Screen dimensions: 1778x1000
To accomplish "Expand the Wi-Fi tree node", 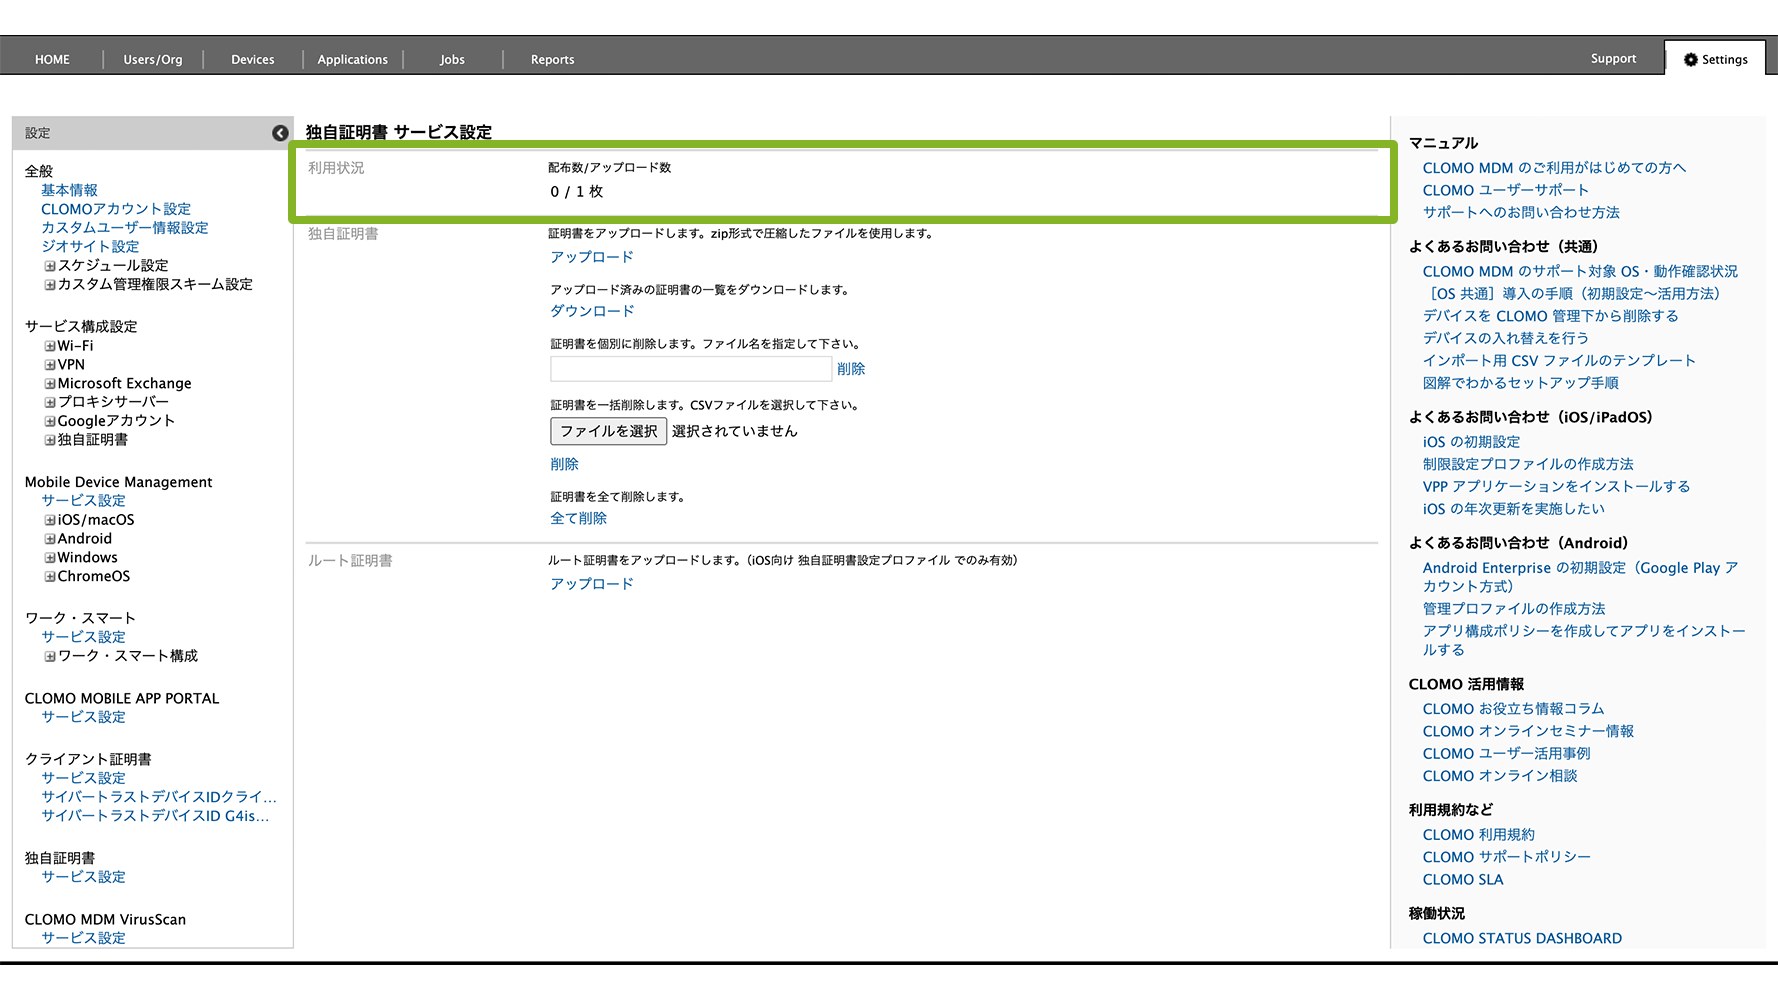I will [50, 346].
